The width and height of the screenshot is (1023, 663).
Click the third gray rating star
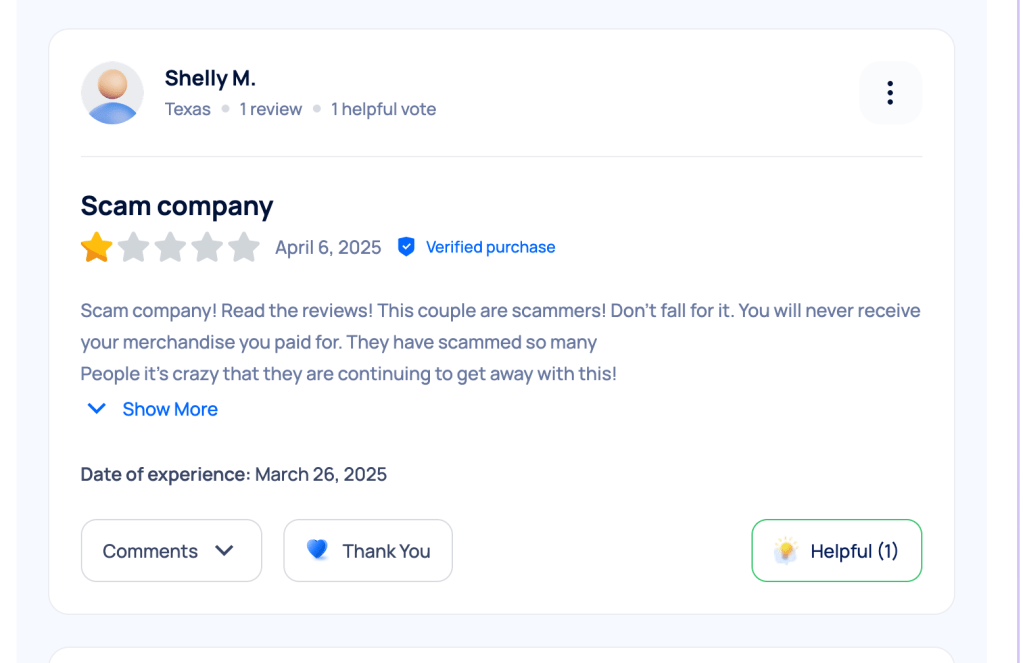[170, 247]
